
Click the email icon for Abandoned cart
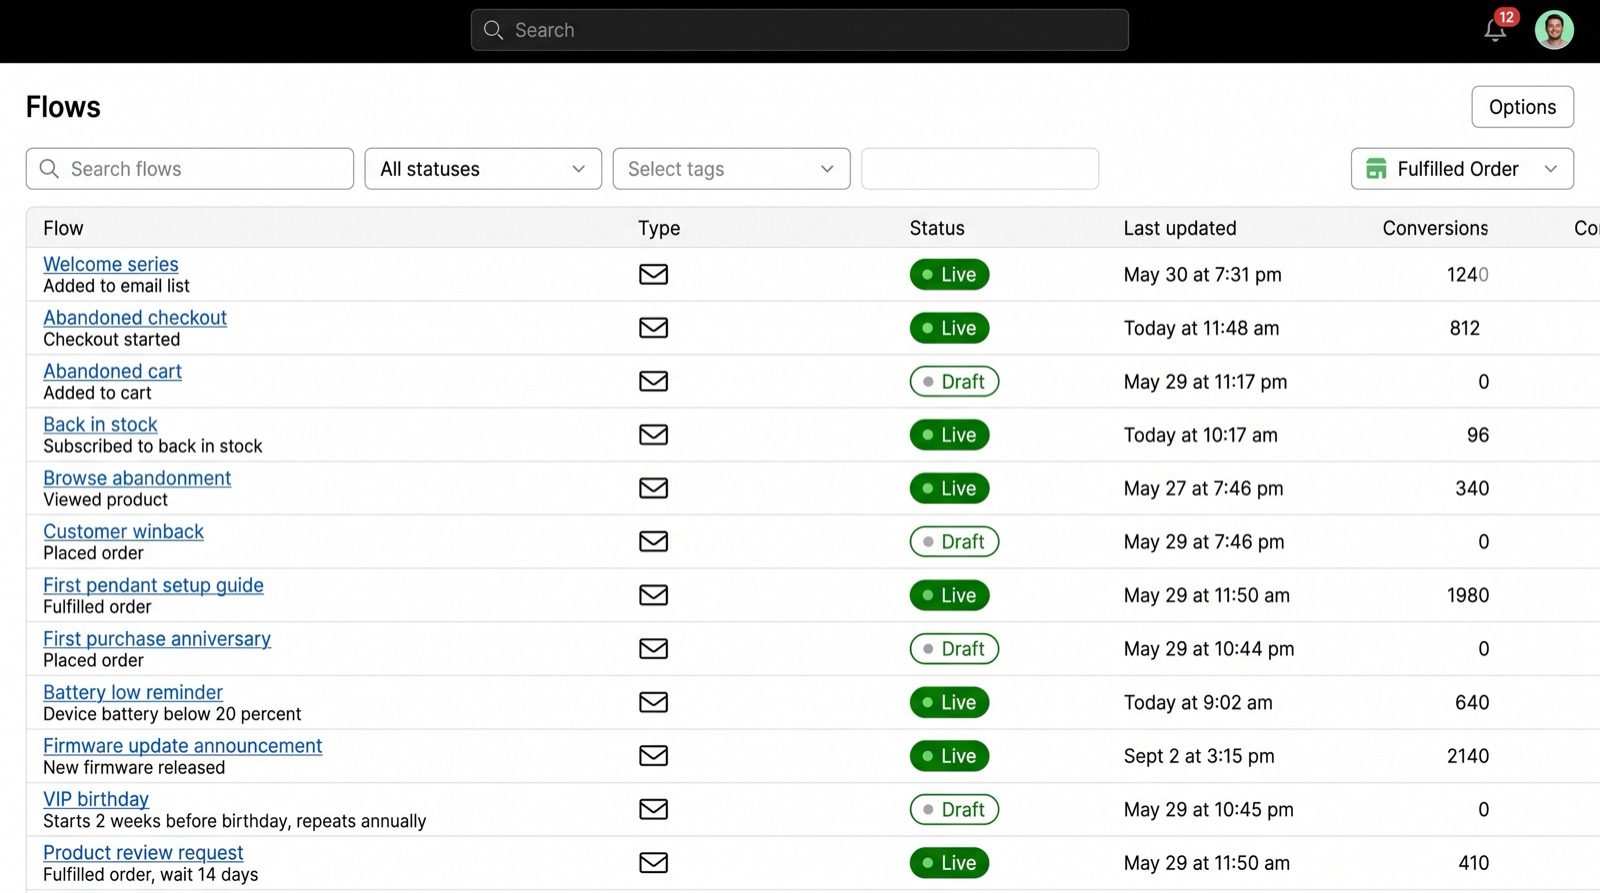653,381
